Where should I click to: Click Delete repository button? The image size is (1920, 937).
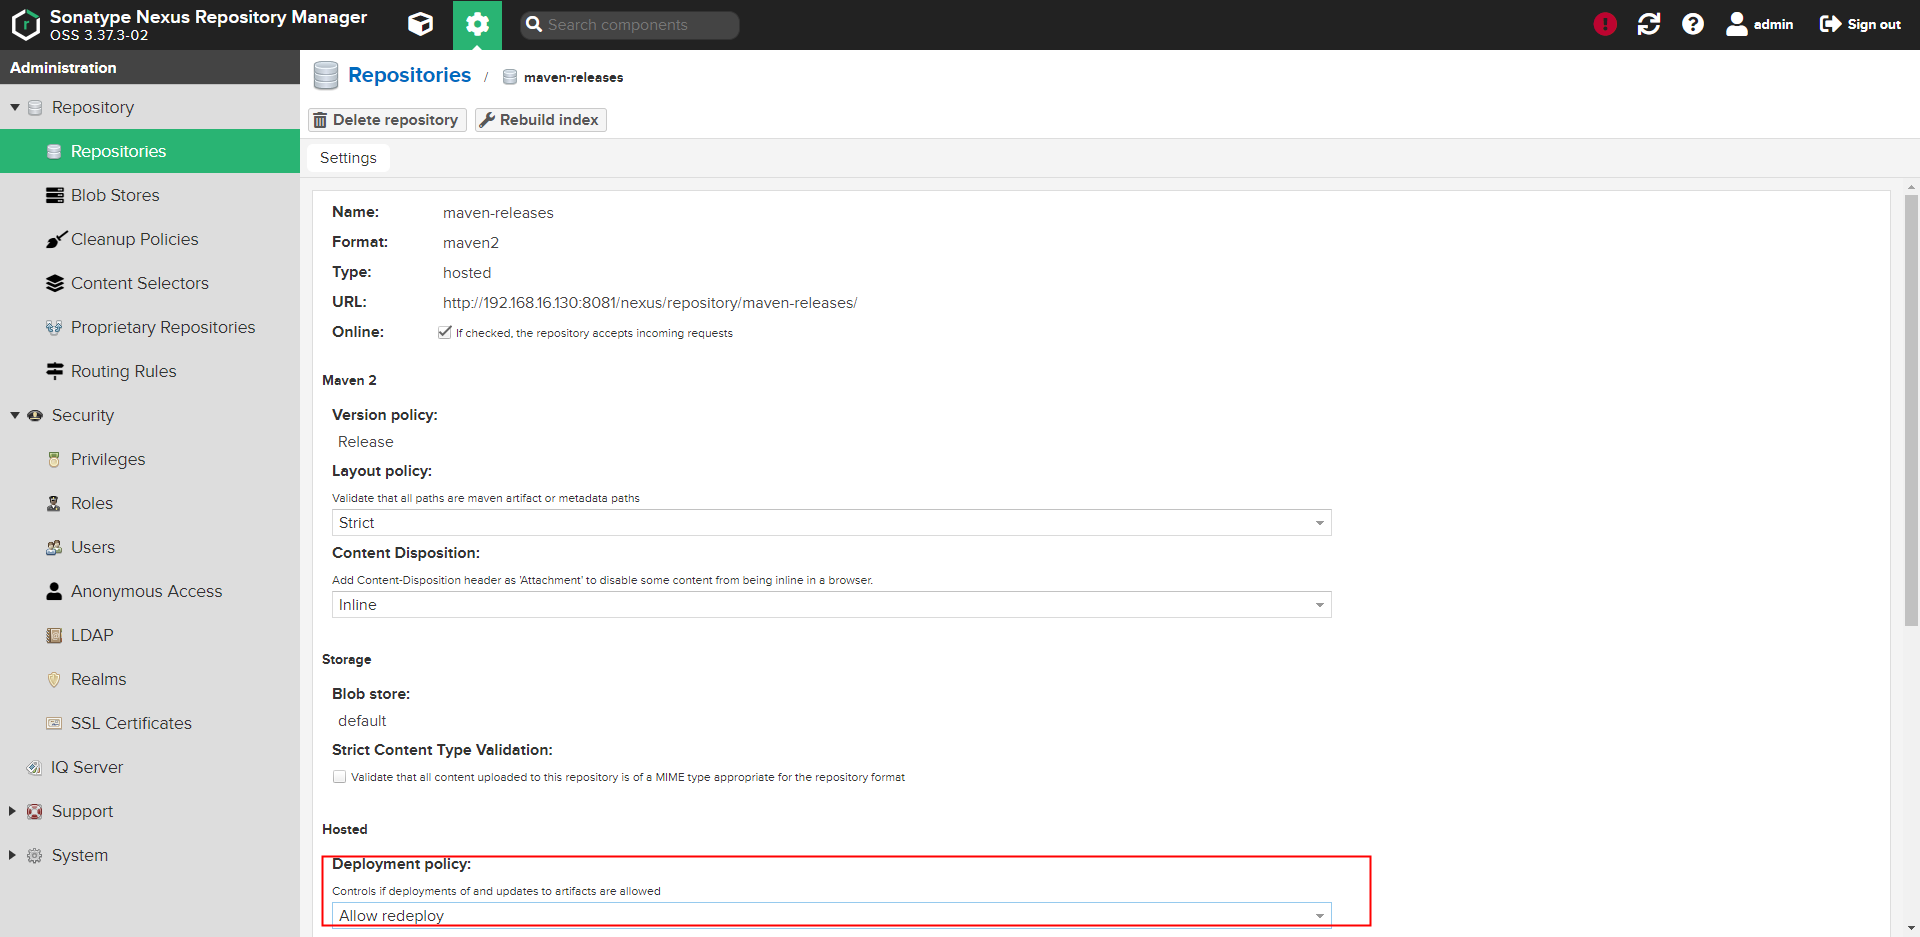(x=387, y=120)
